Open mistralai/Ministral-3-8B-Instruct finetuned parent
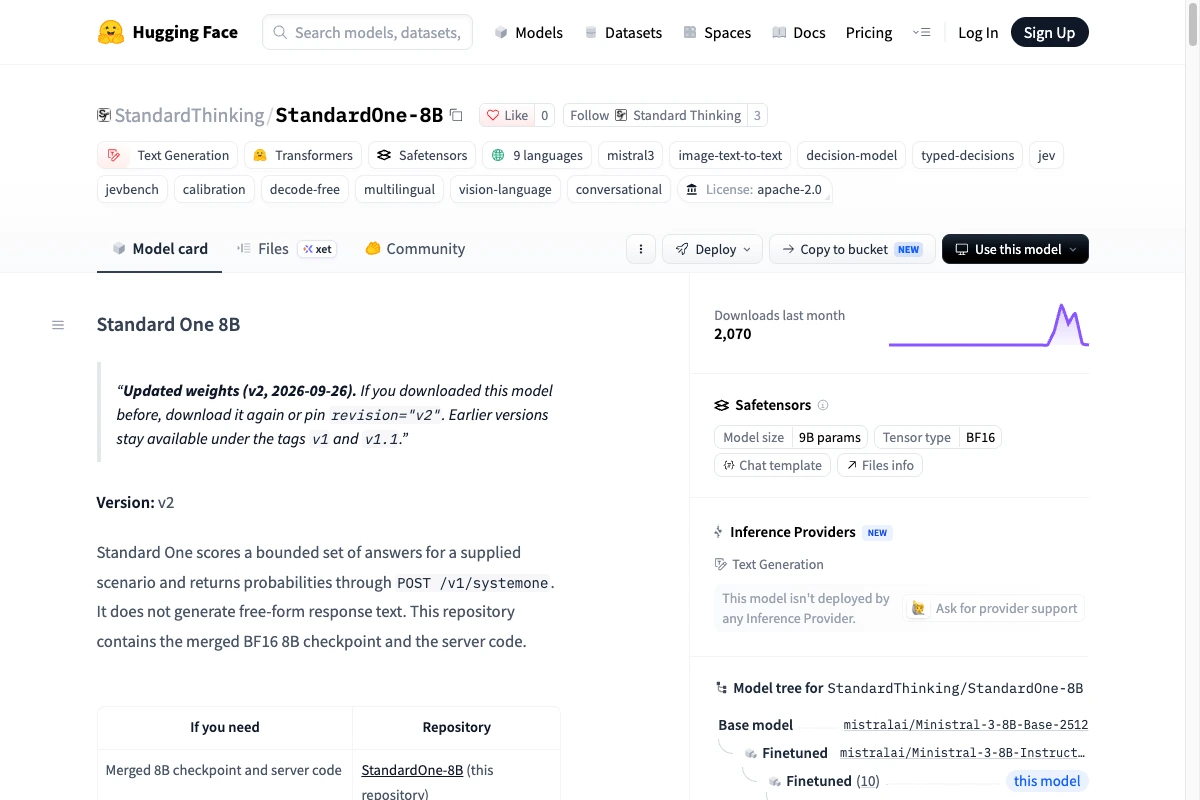This screenshot has height=800, width=1200. (962, 753)
